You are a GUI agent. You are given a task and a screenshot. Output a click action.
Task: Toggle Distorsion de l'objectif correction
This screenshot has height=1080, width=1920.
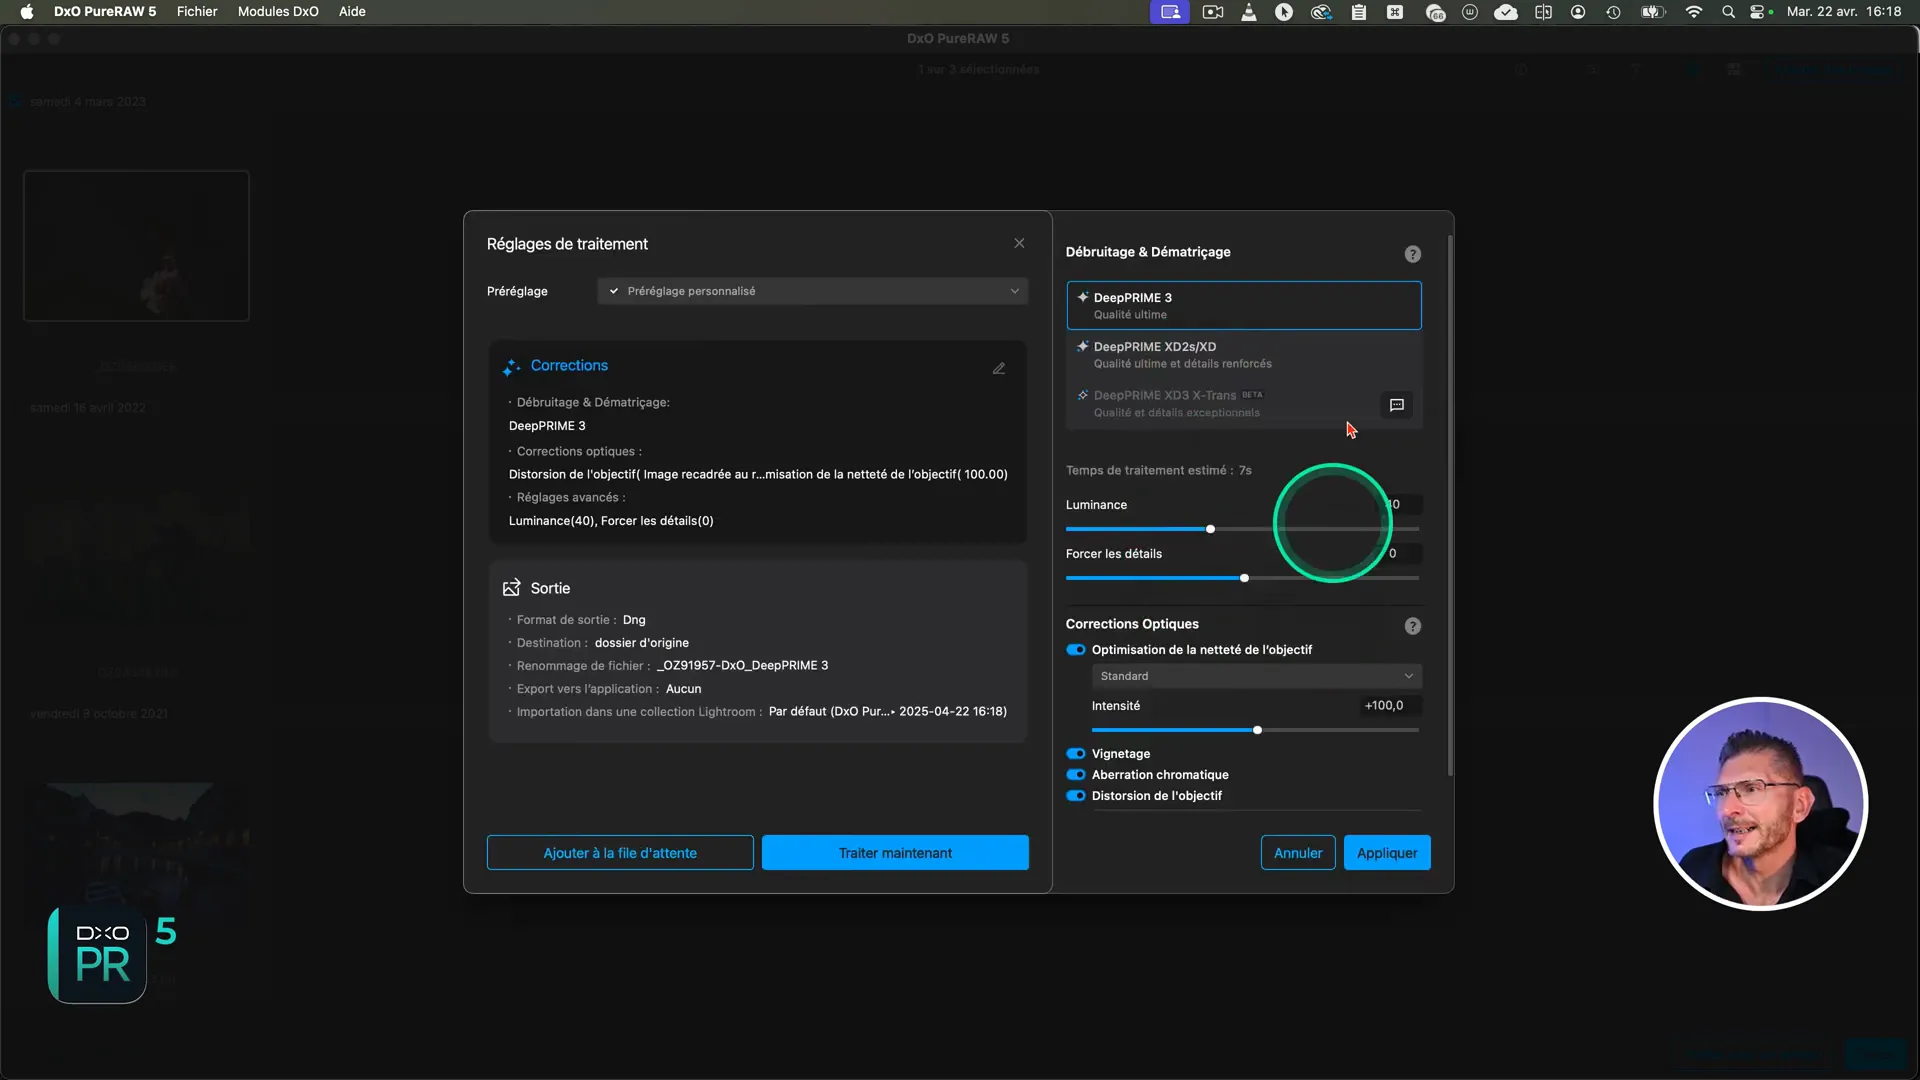click(1076, 796)
